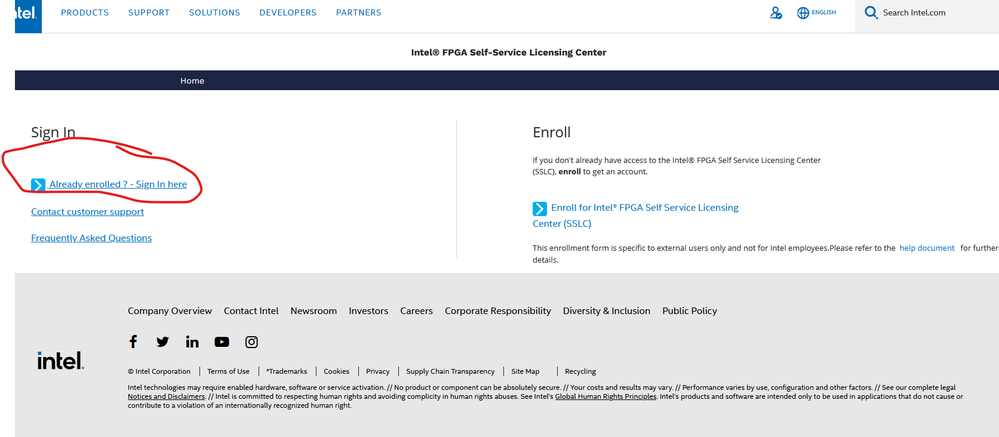The image size is (999, 437).
Task: Open Contact customer support link
Action: point(87,211)
